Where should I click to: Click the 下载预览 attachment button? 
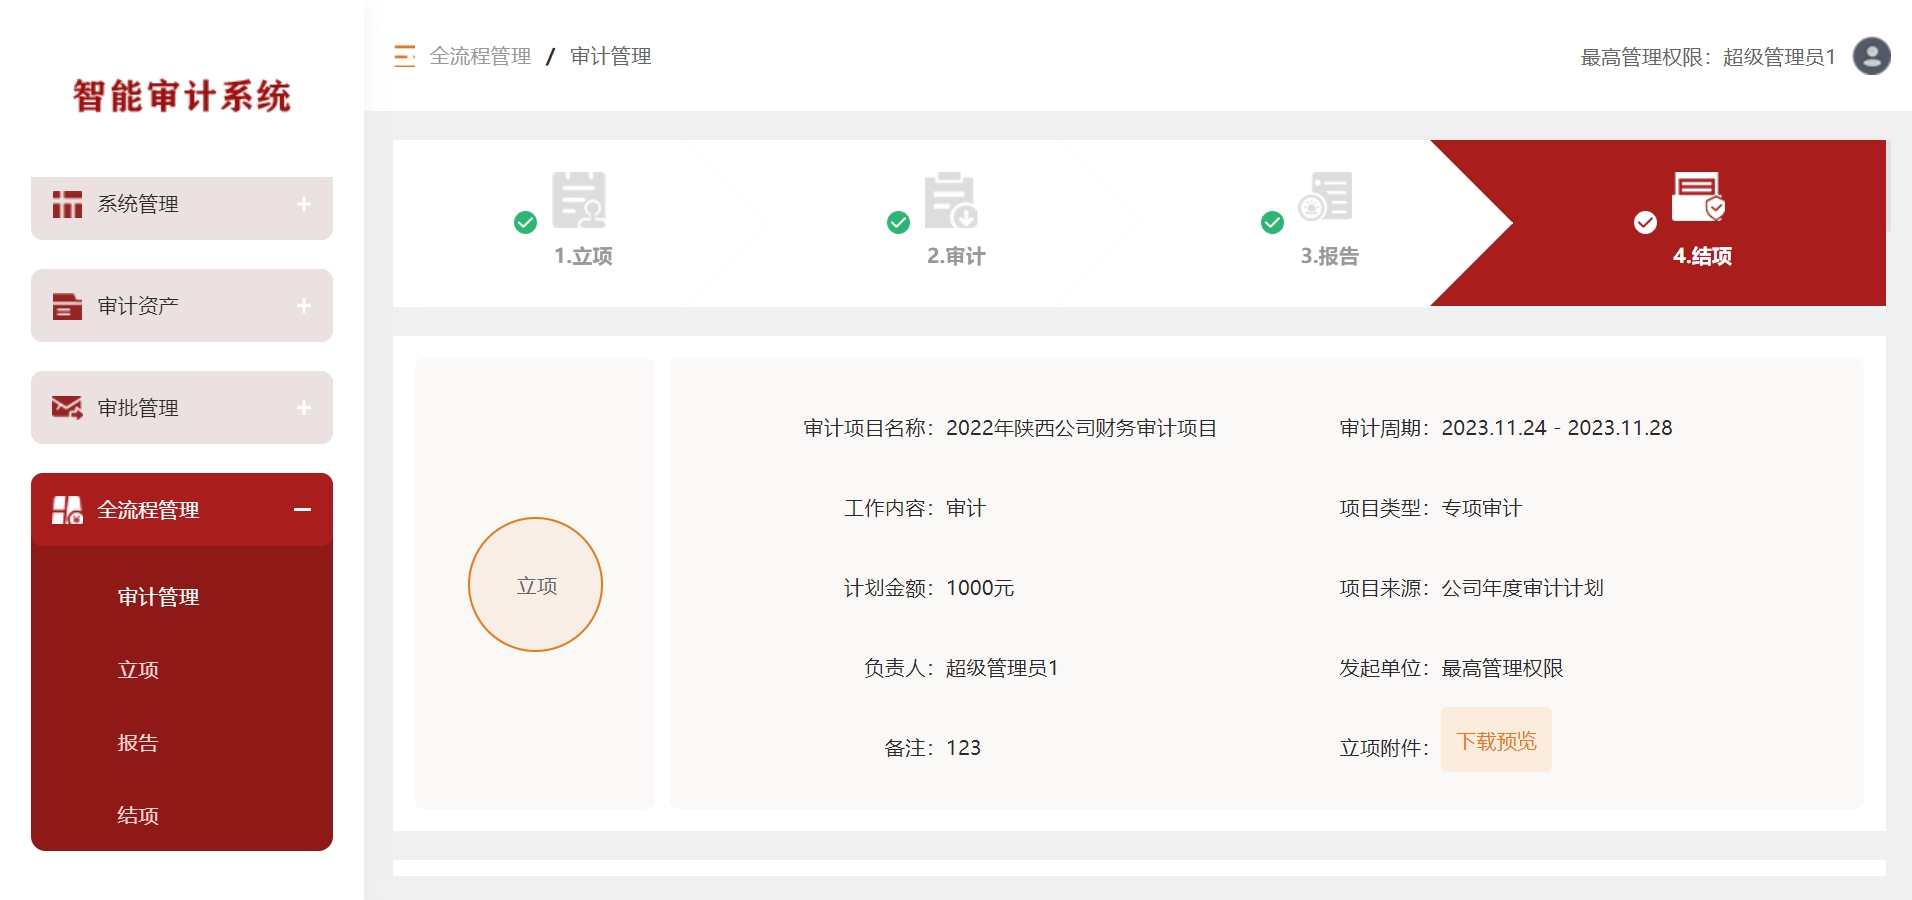pos(1496,740)
